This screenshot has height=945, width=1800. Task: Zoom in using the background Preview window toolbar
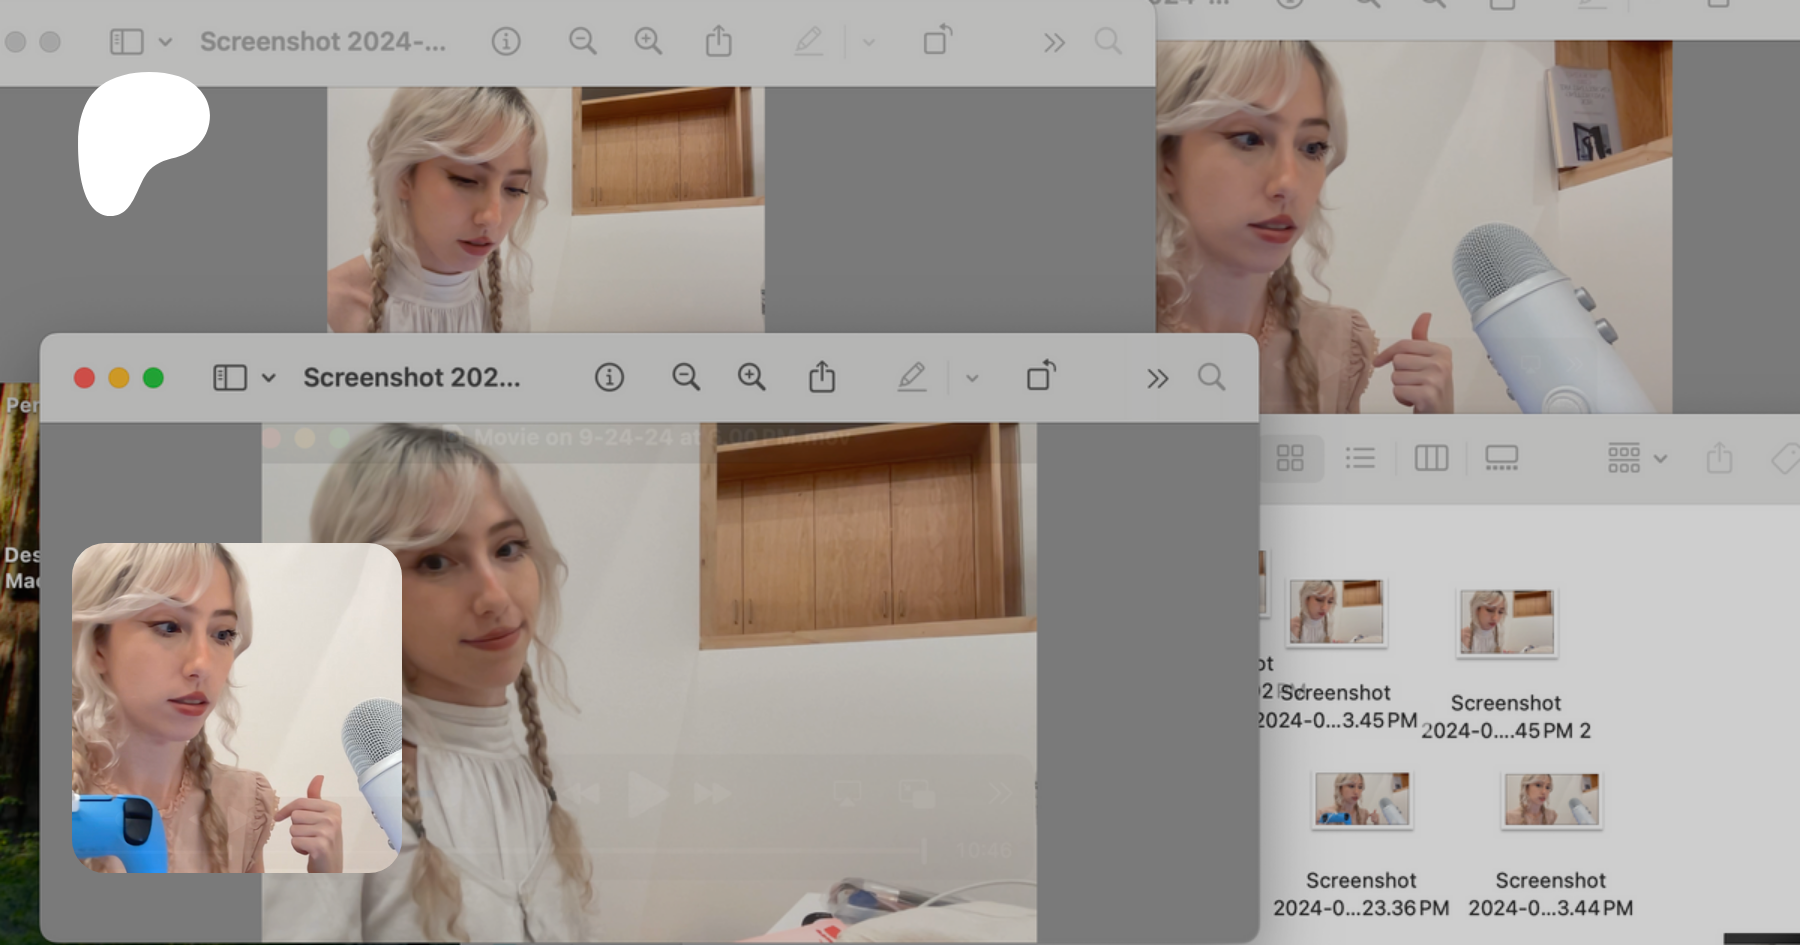pyautogui.click(x=648, y=42)
